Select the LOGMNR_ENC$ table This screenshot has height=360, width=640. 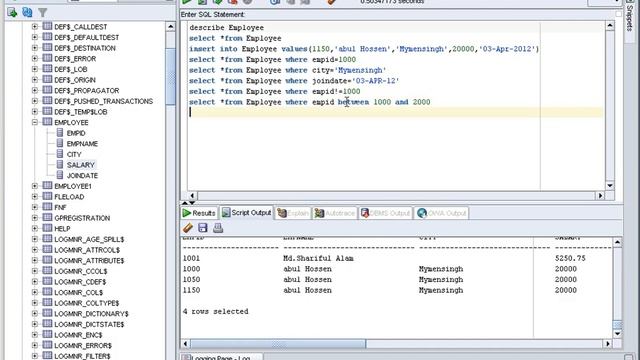pos(78,335)
